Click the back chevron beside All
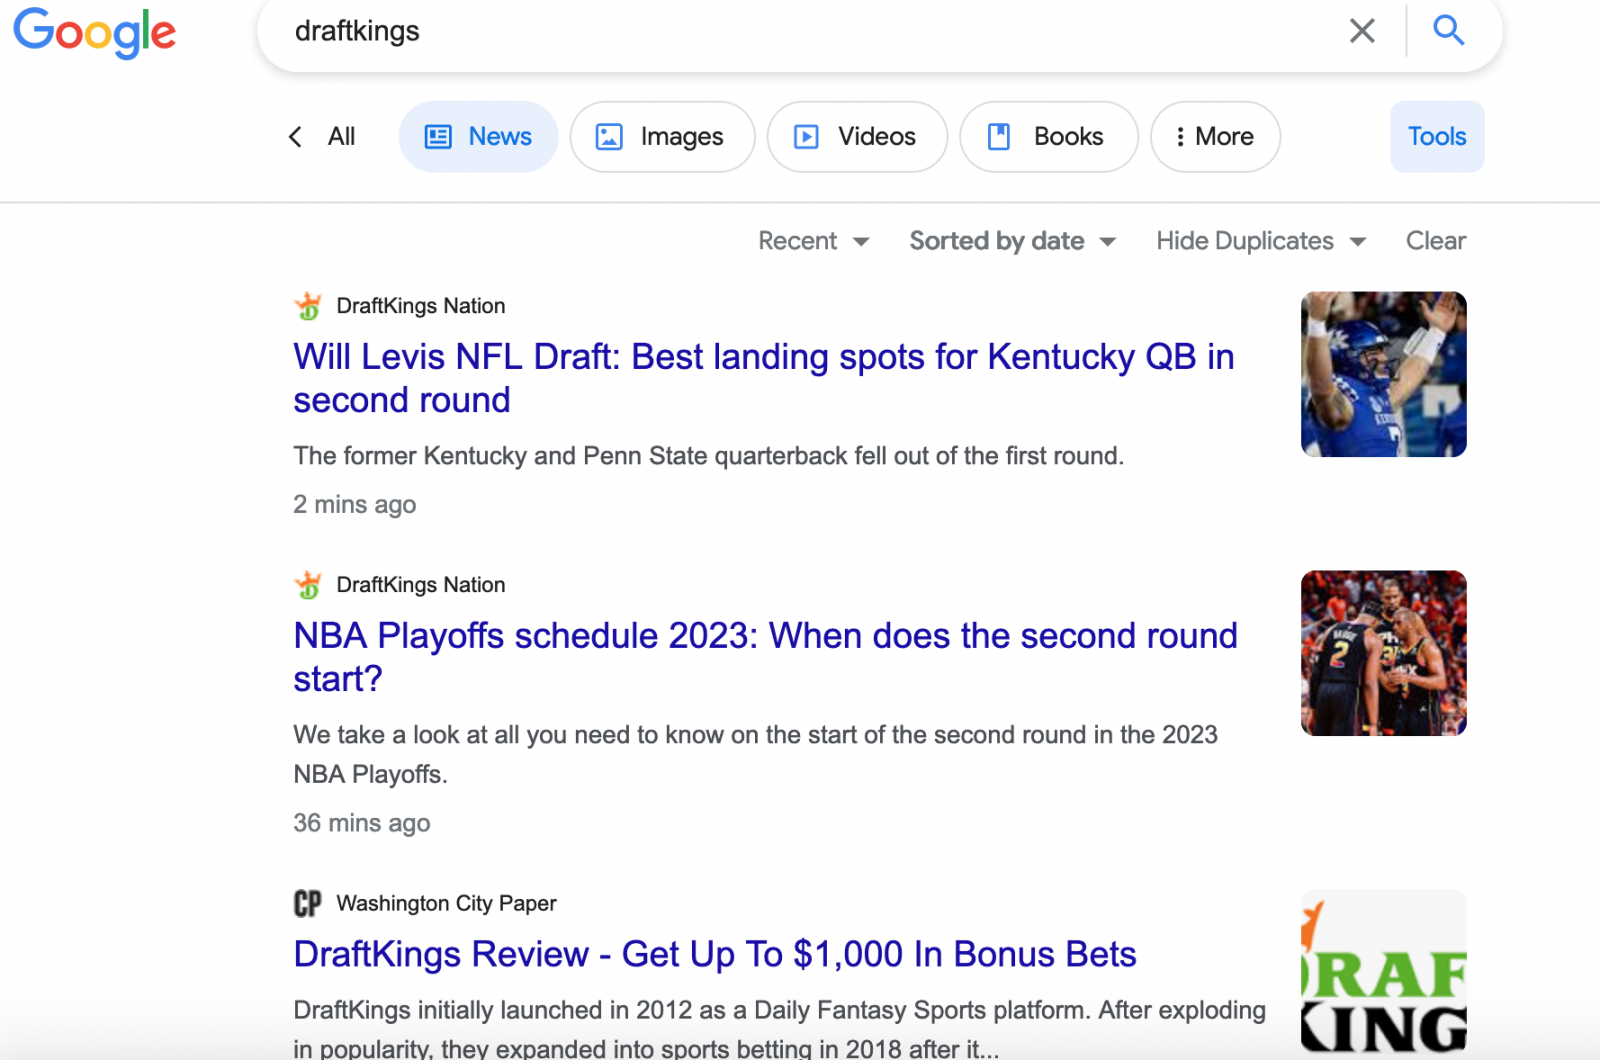The height and width of the screenshot is (1060, 1600). tap(295, 137)
